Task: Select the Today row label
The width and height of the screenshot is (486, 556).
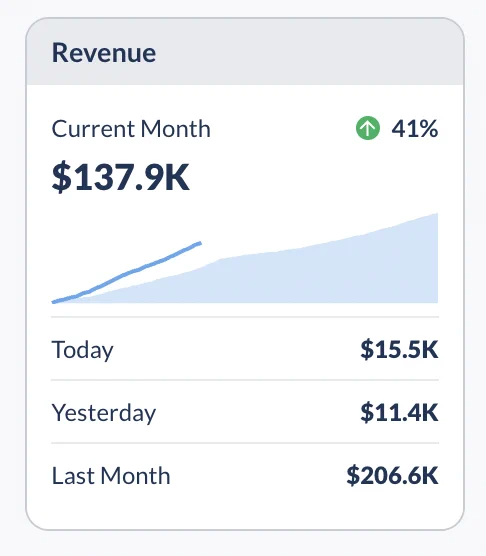Action: [x=83, y=350]
